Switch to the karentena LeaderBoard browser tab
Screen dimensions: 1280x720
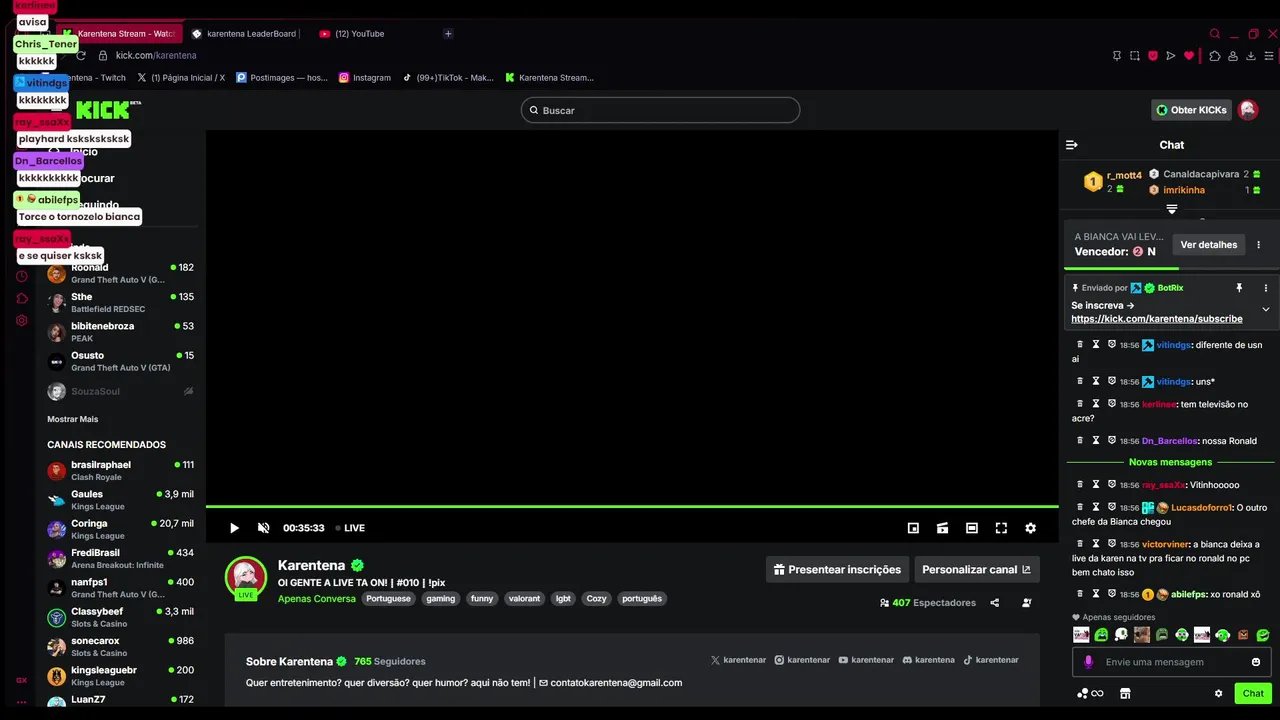click(248, 34)
